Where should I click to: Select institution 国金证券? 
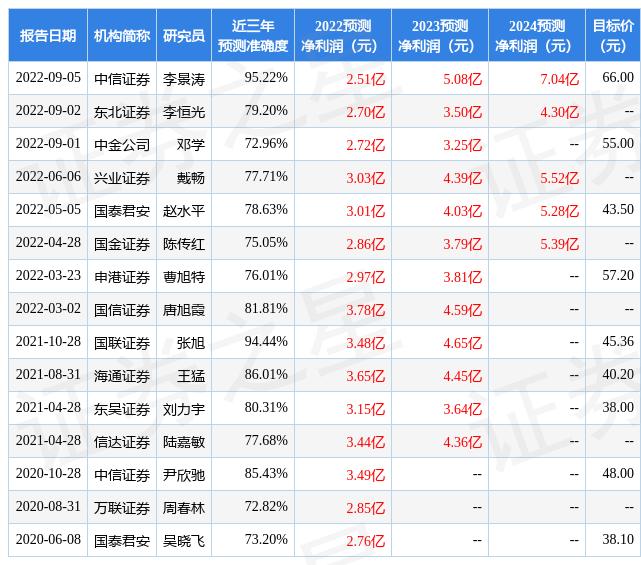click(122, 244)
